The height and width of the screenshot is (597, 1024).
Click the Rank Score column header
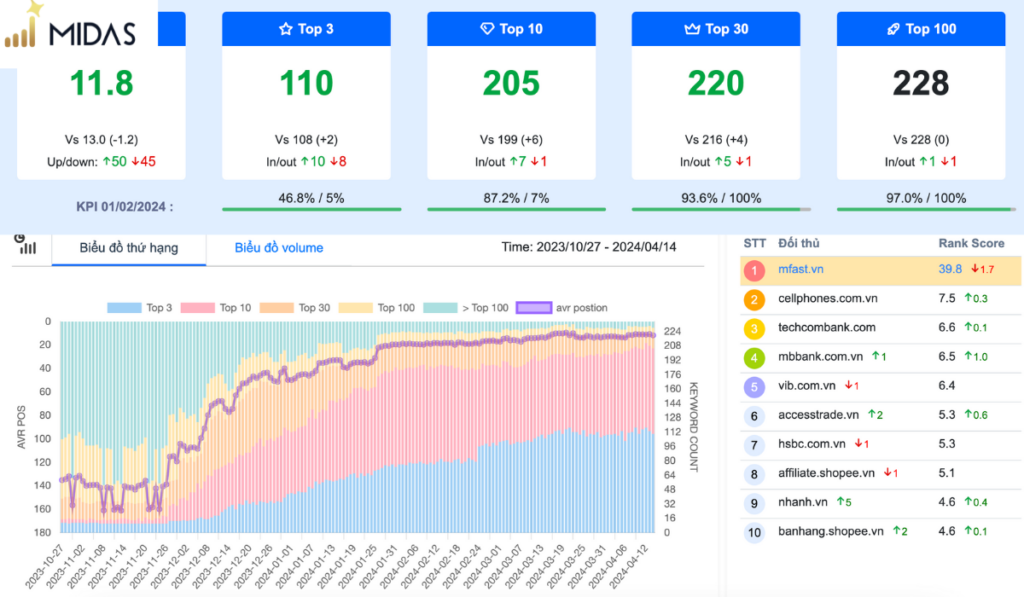[971, 243]
